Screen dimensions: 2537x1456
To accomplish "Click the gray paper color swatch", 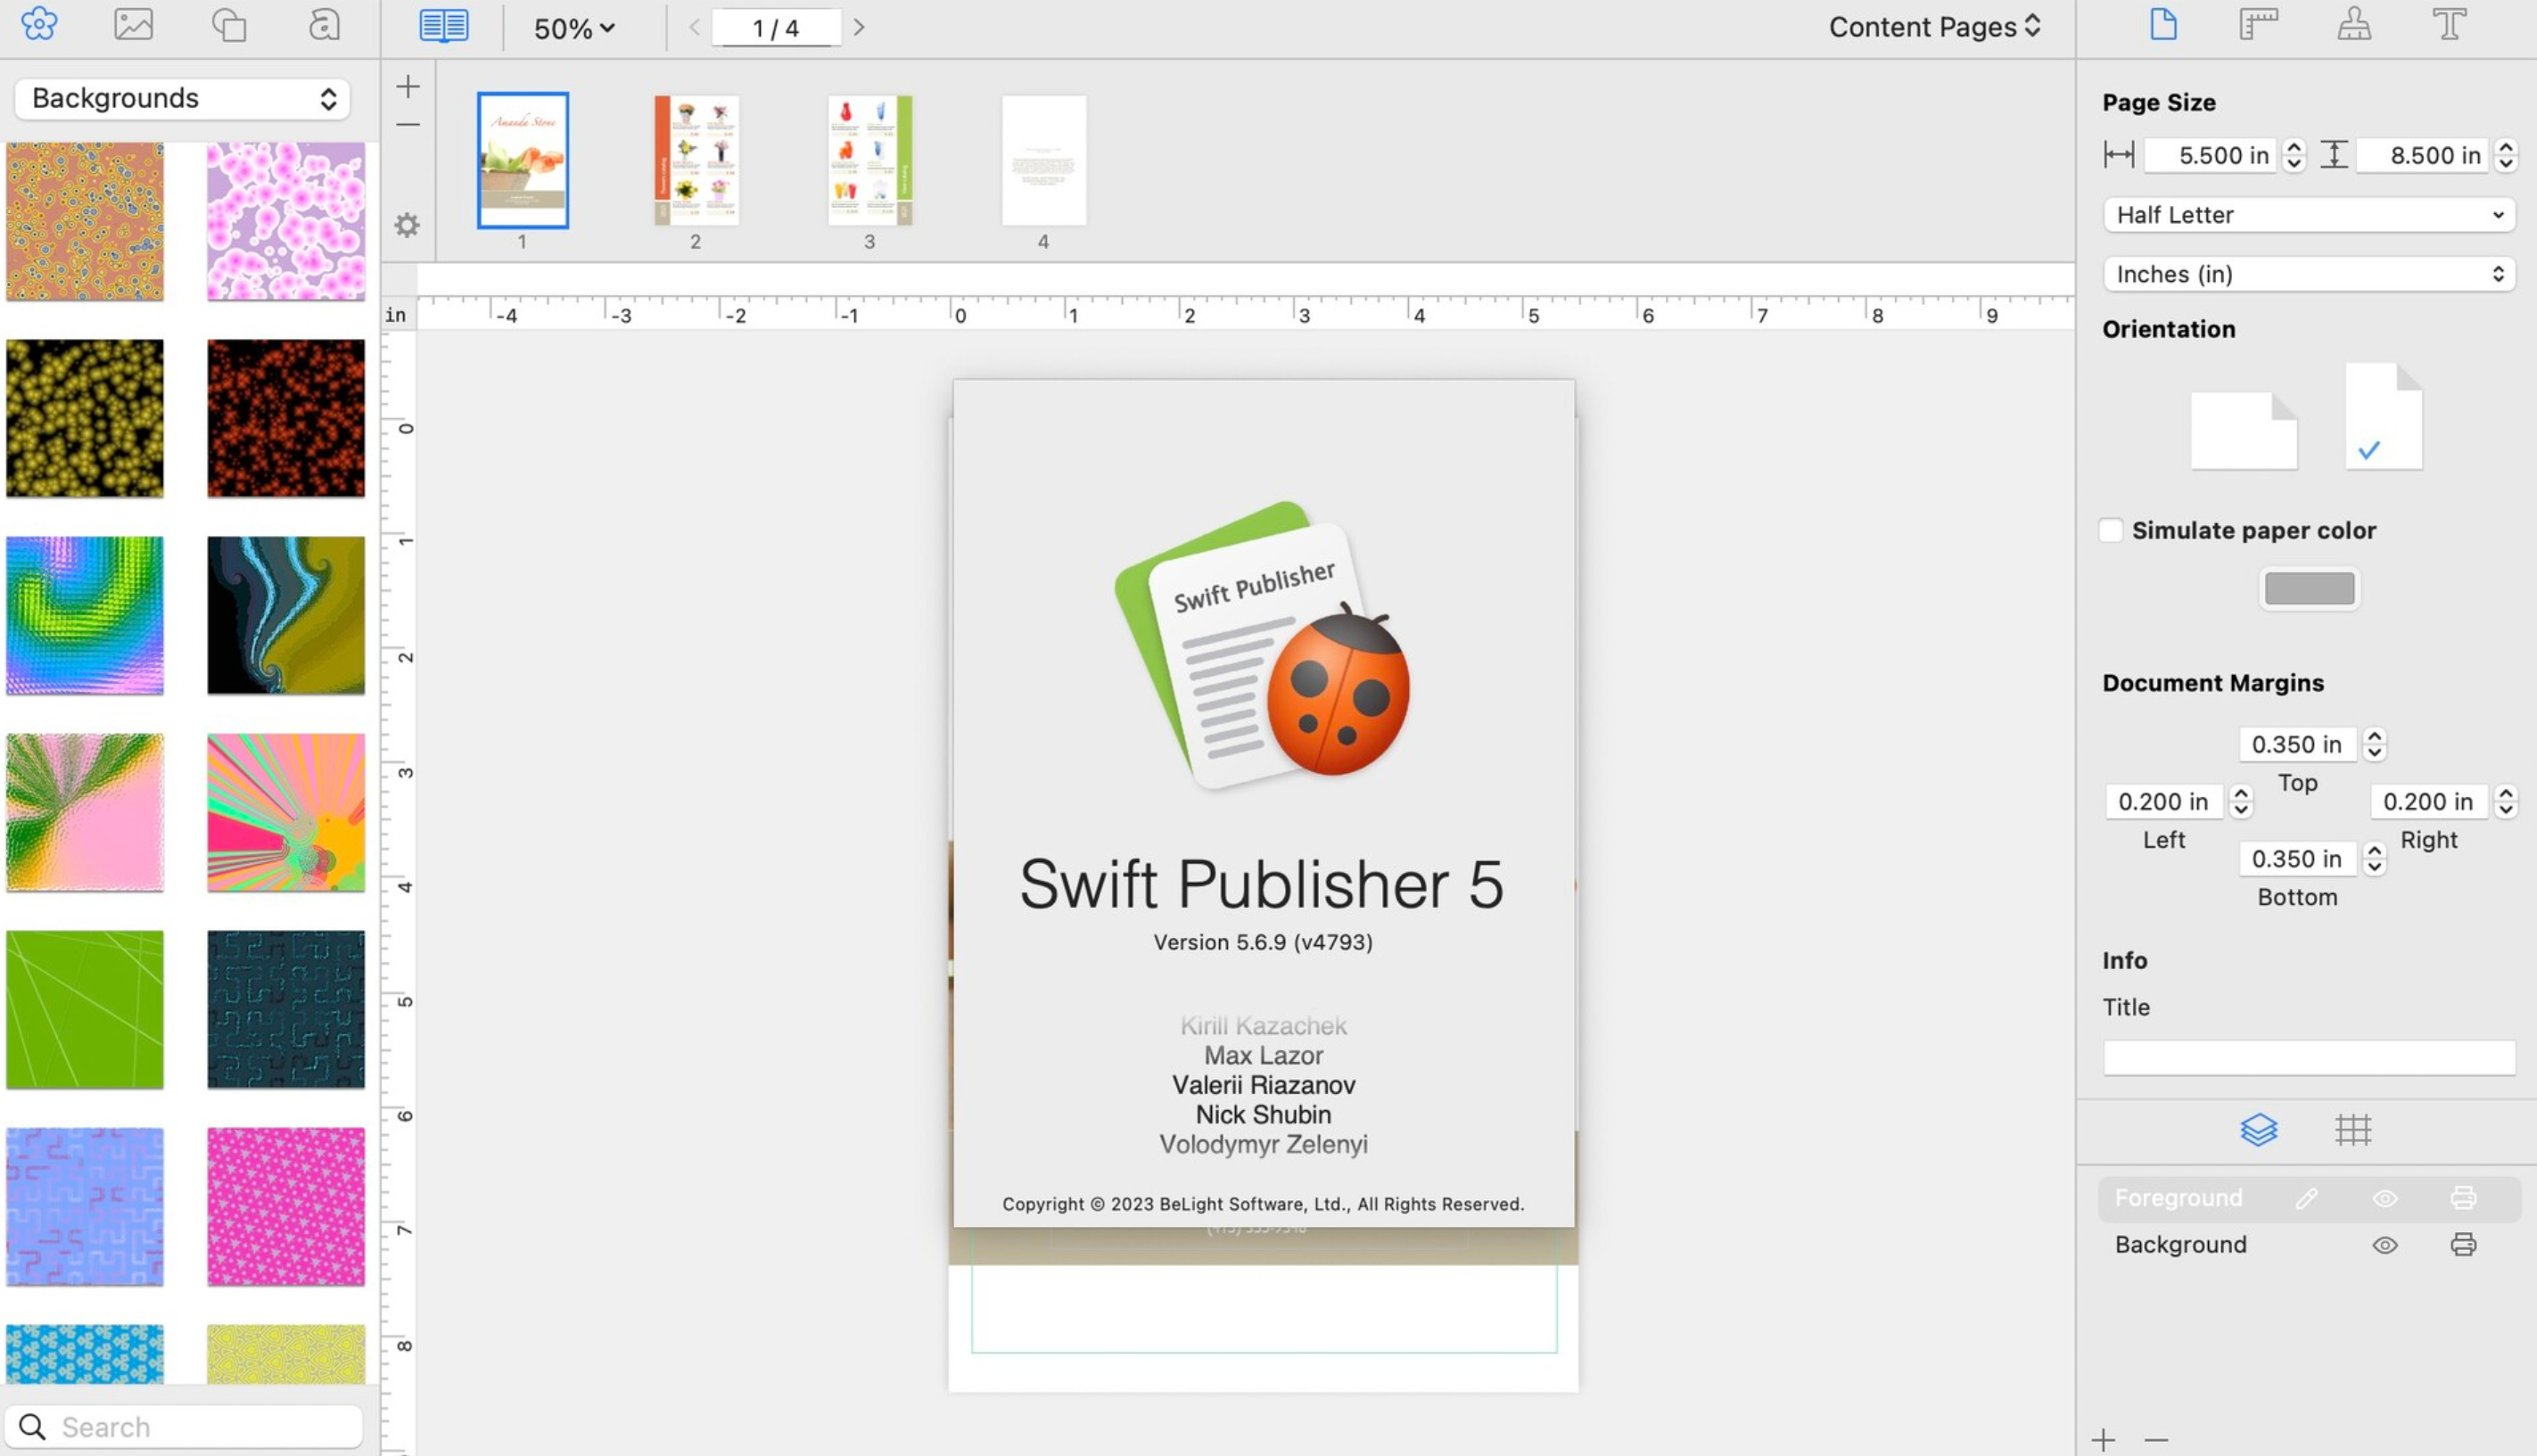I will click(x=2309, y=588).
